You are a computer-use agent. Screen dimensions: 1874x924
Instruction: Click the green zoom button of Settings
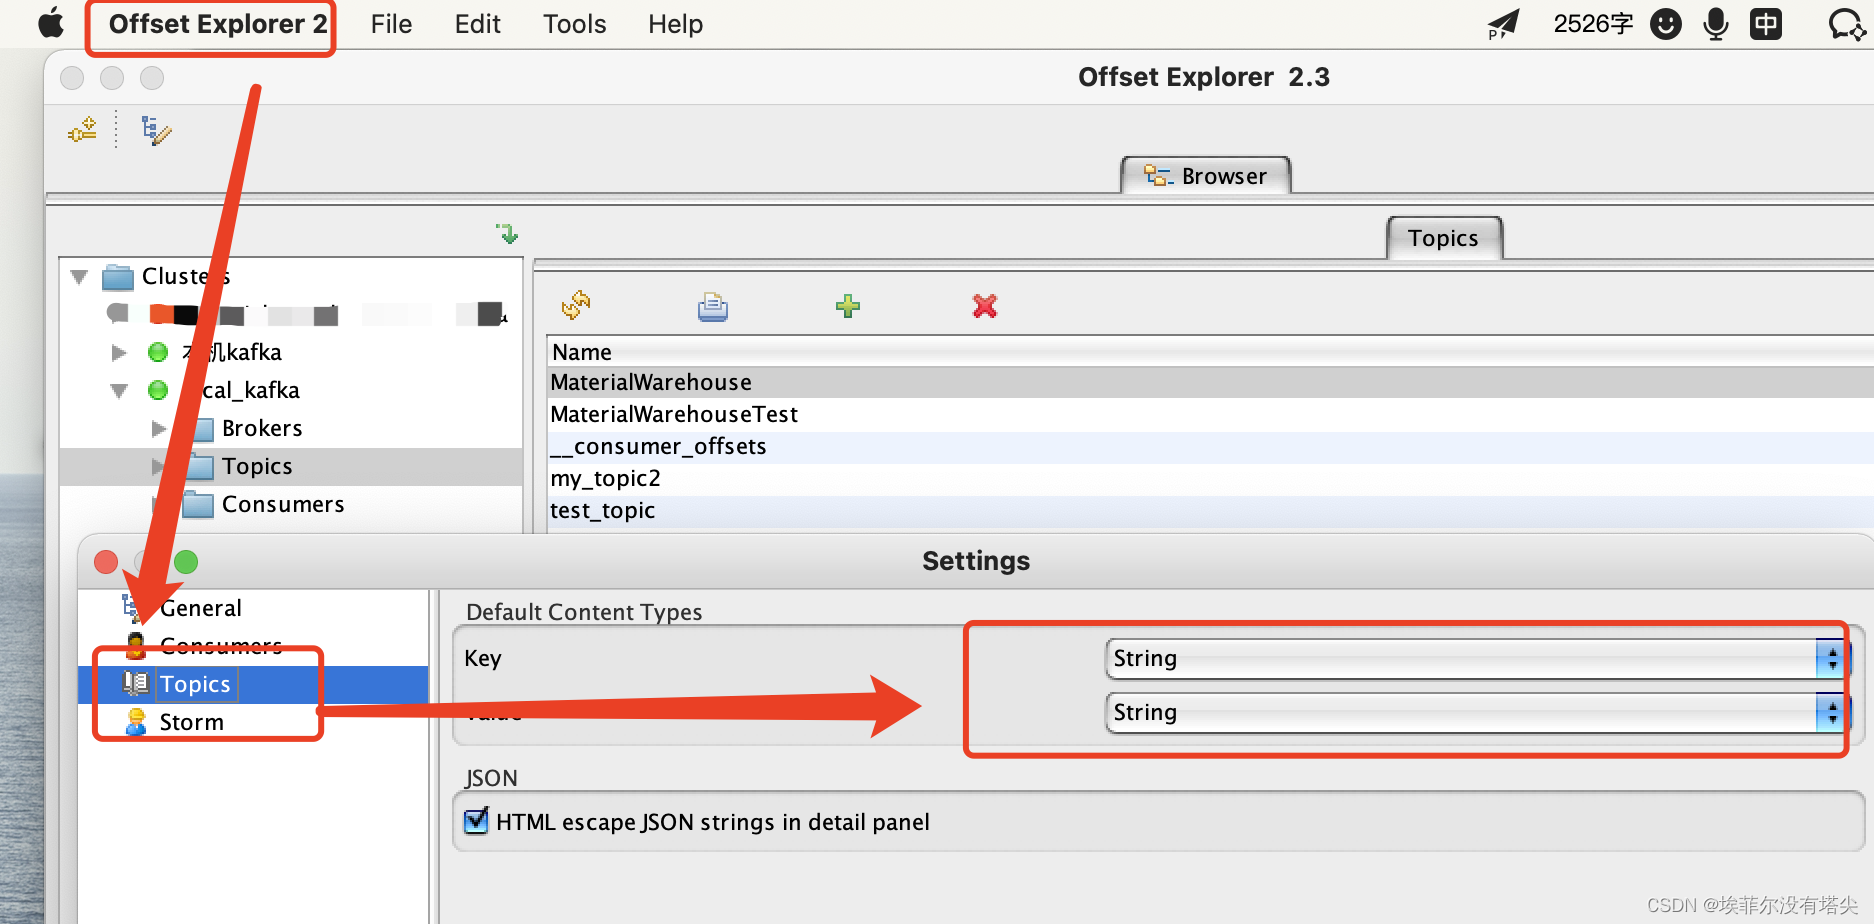186,562
